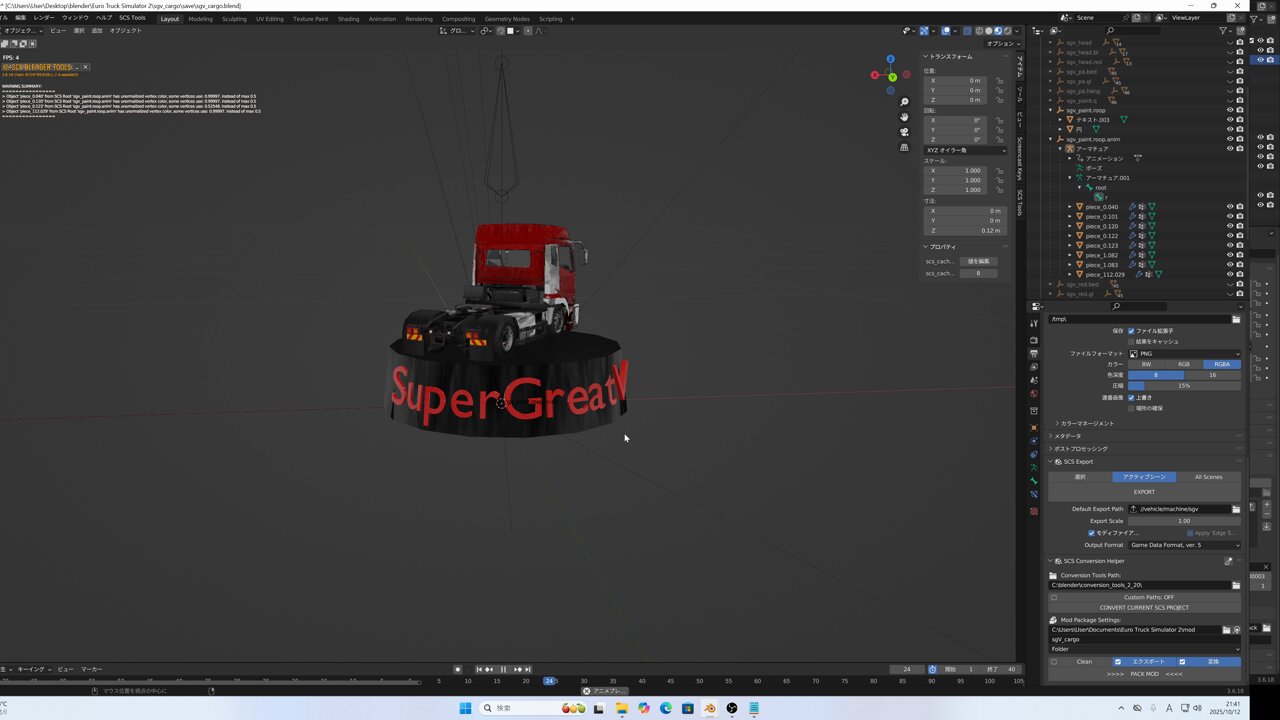Click the PACK MOD button
Viewport: 1280px width, 720px height.
pyautogui.click(x=1145, y=674)
